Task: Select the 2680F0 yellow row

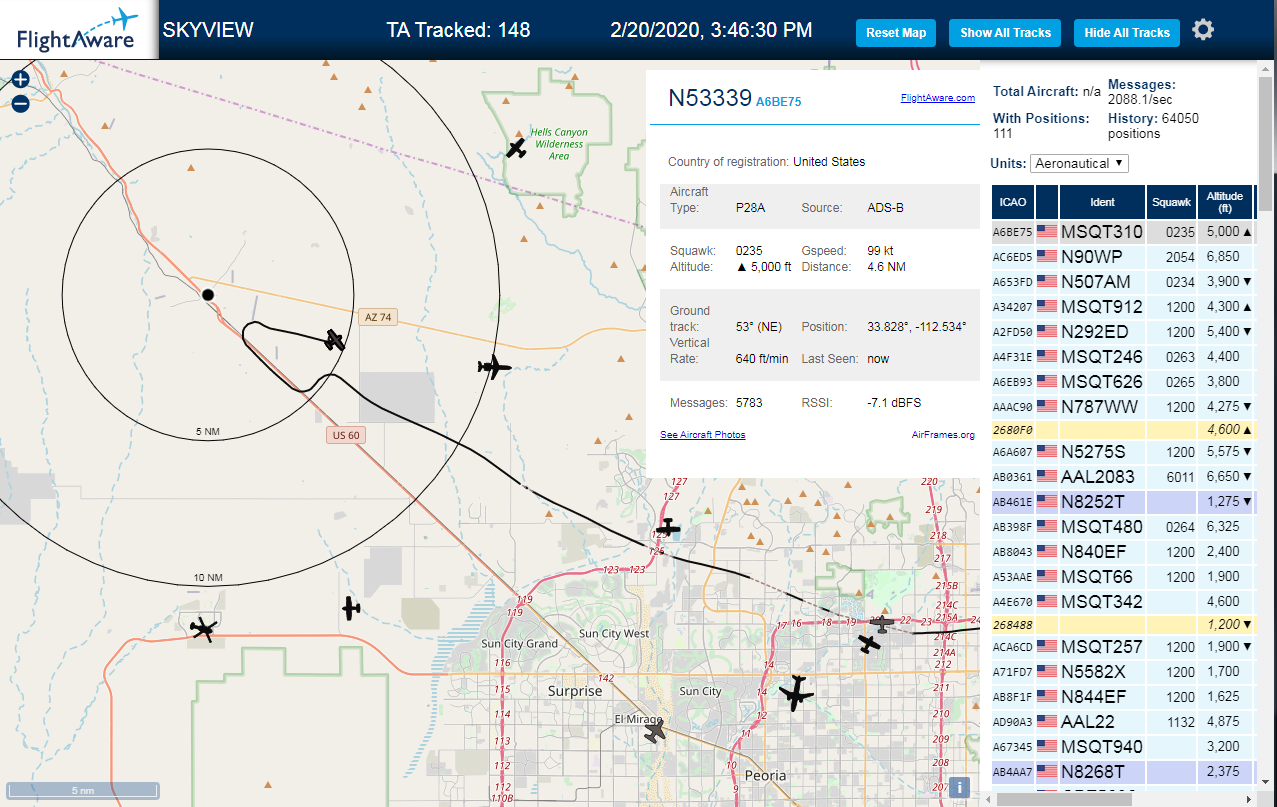Action: point(1123,430)
